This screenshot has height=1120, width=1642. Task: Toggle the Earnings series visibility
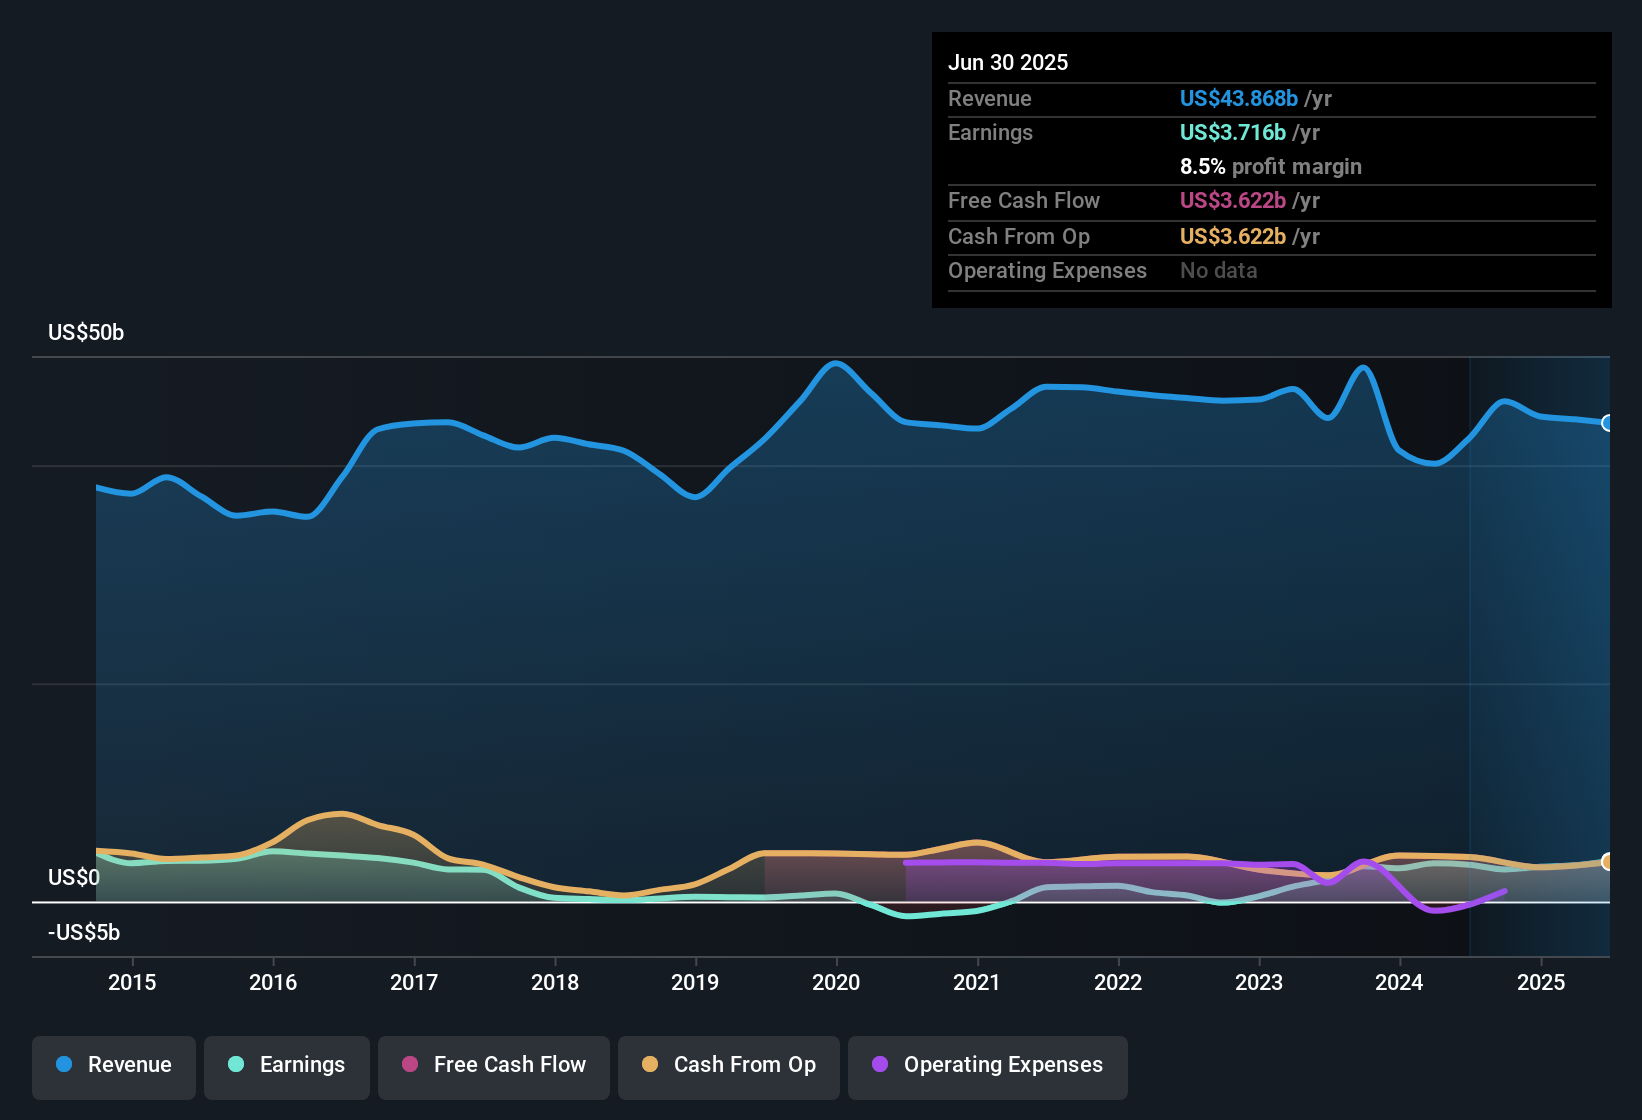287,1066
